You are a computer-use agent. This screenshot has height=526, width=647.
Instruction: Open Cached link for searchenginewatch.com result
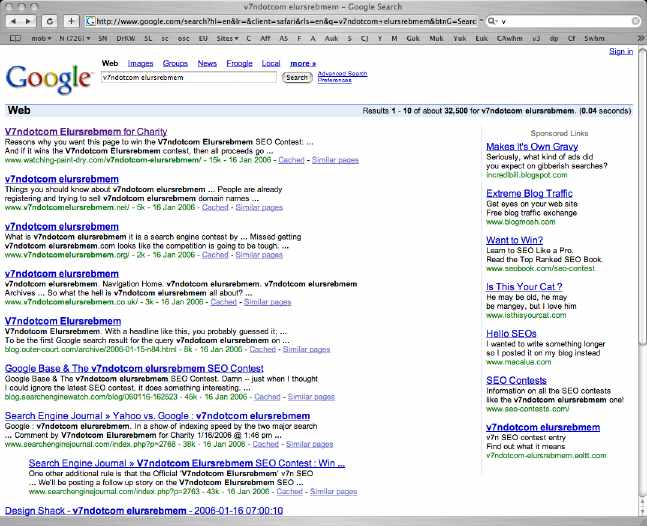pyautogui.click(x=267, y=397)
